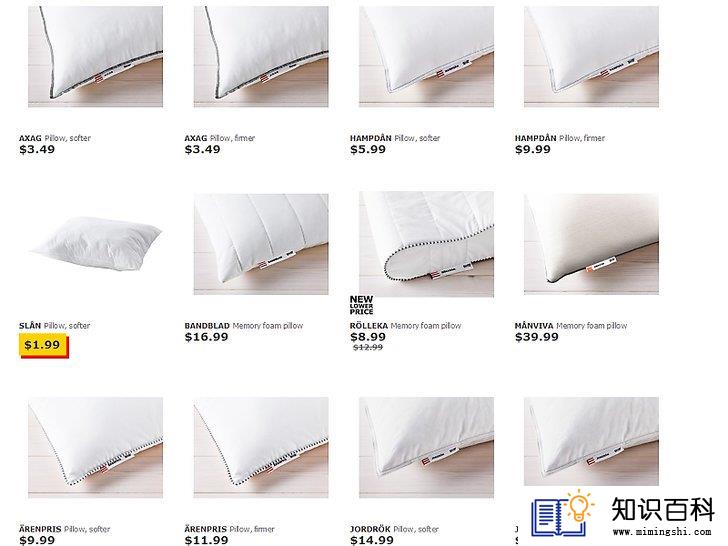
Task: Open the MÅNVIVA Memory foam pillow link
Action: pos(571,325)
